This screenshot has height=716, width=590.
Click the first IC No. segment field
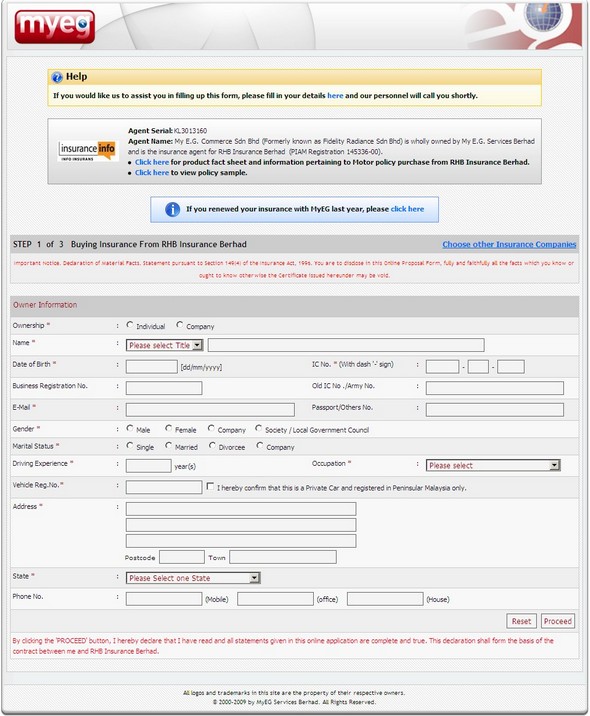(x=442, y=367)
